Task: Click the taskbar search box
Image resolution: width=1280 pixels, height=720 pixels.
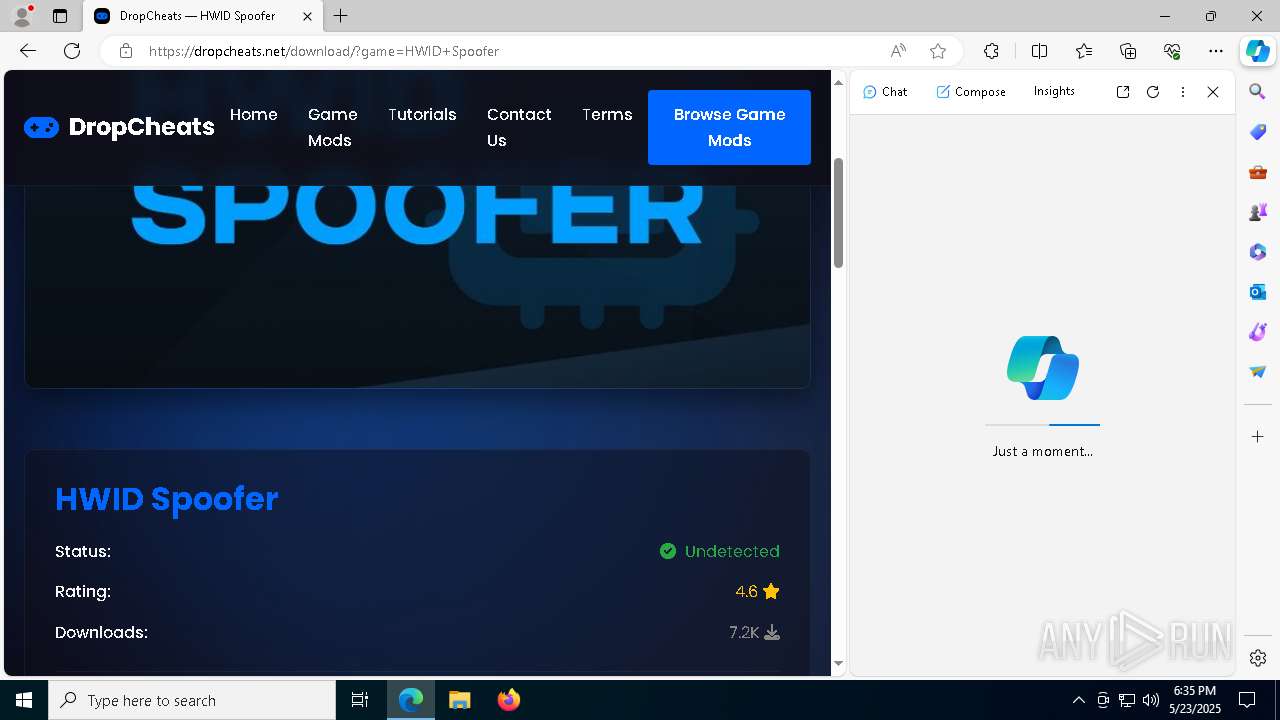Action: pos(192,700)
